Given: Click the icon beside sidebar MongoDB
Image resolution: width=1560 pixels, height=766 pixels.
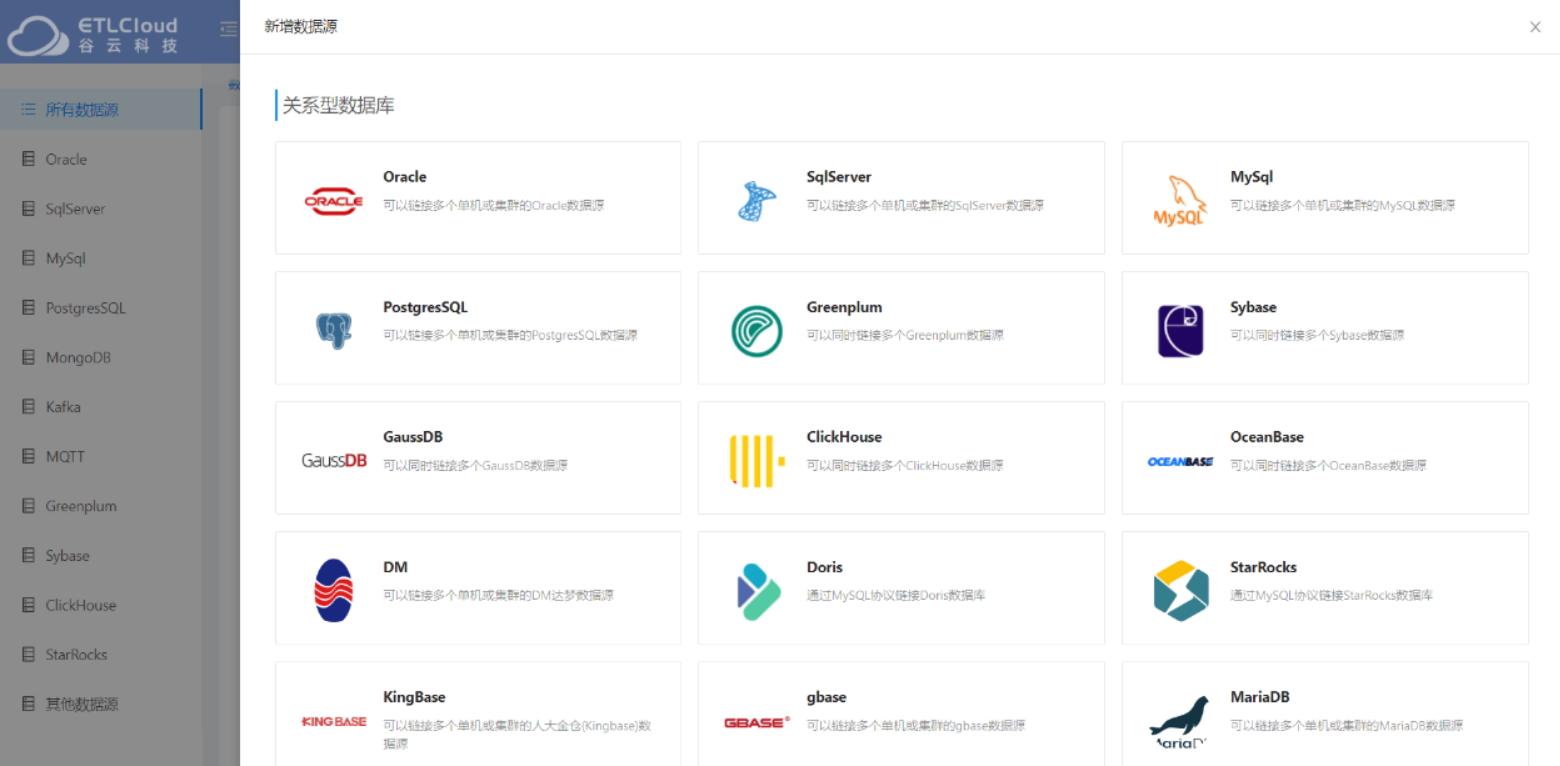Looking at the screenshot, I should click(x=28, y=357).
